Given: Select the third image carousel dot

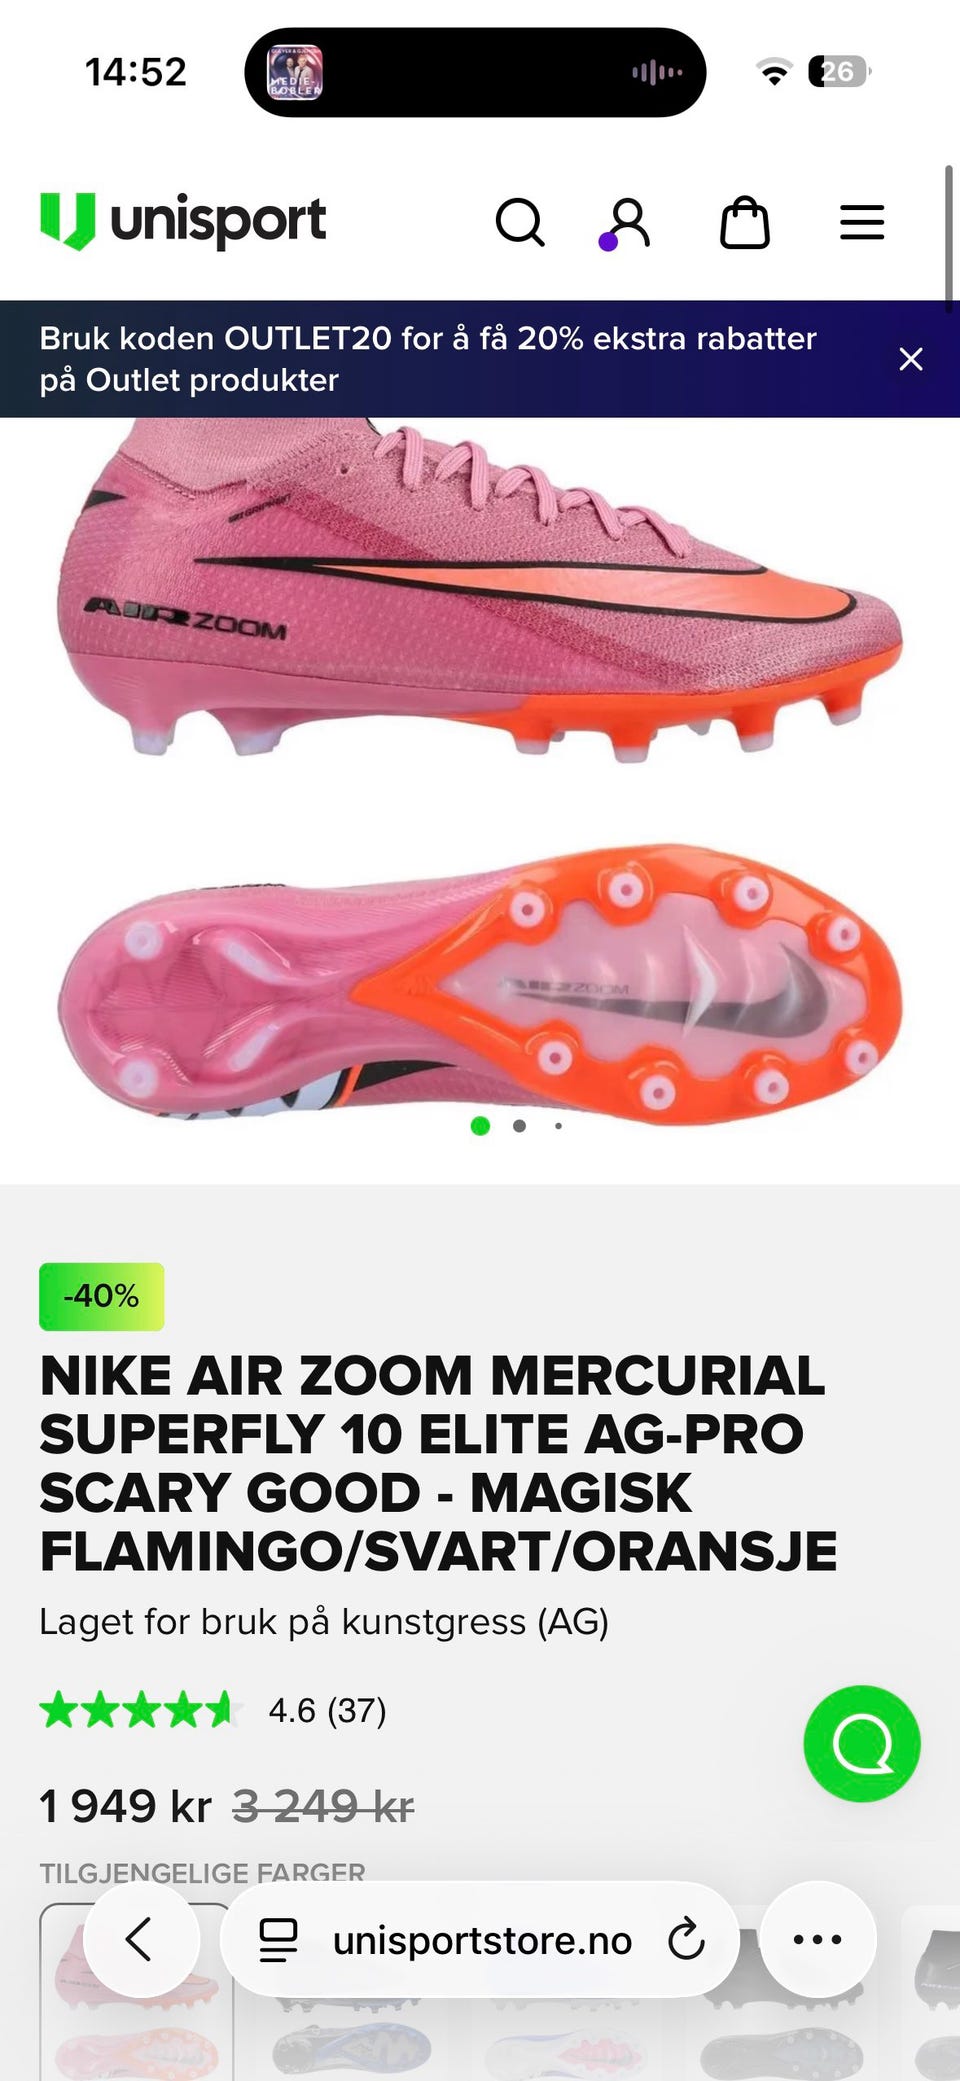Looking at the screenshot, I should click(558, 1126).
